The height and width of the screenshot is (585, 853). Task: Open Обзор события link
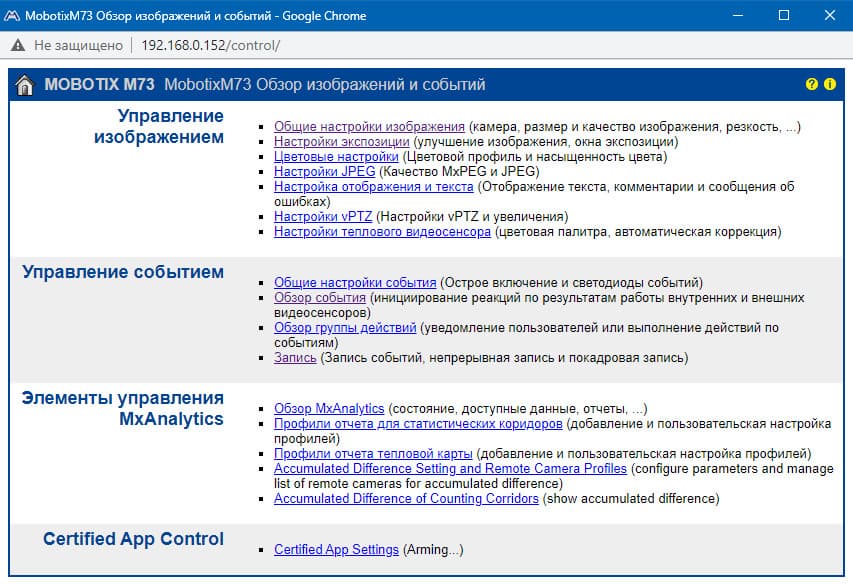click(x=320, y=298)
